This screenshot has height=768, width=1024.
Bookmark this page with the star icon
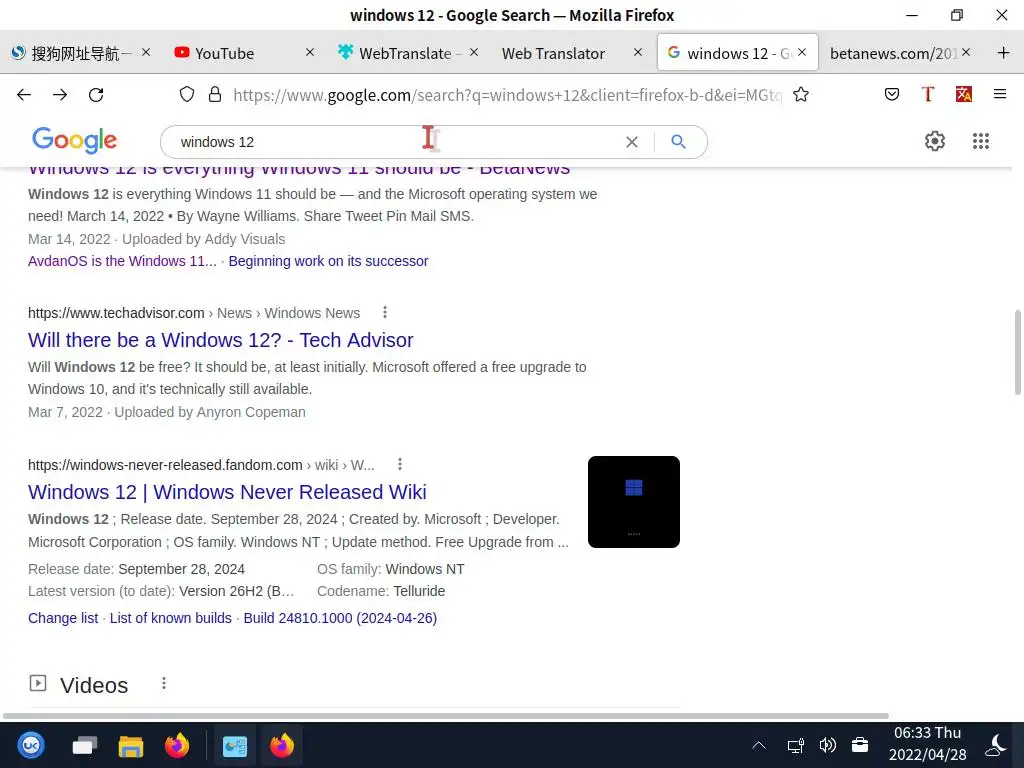point(801,95)
